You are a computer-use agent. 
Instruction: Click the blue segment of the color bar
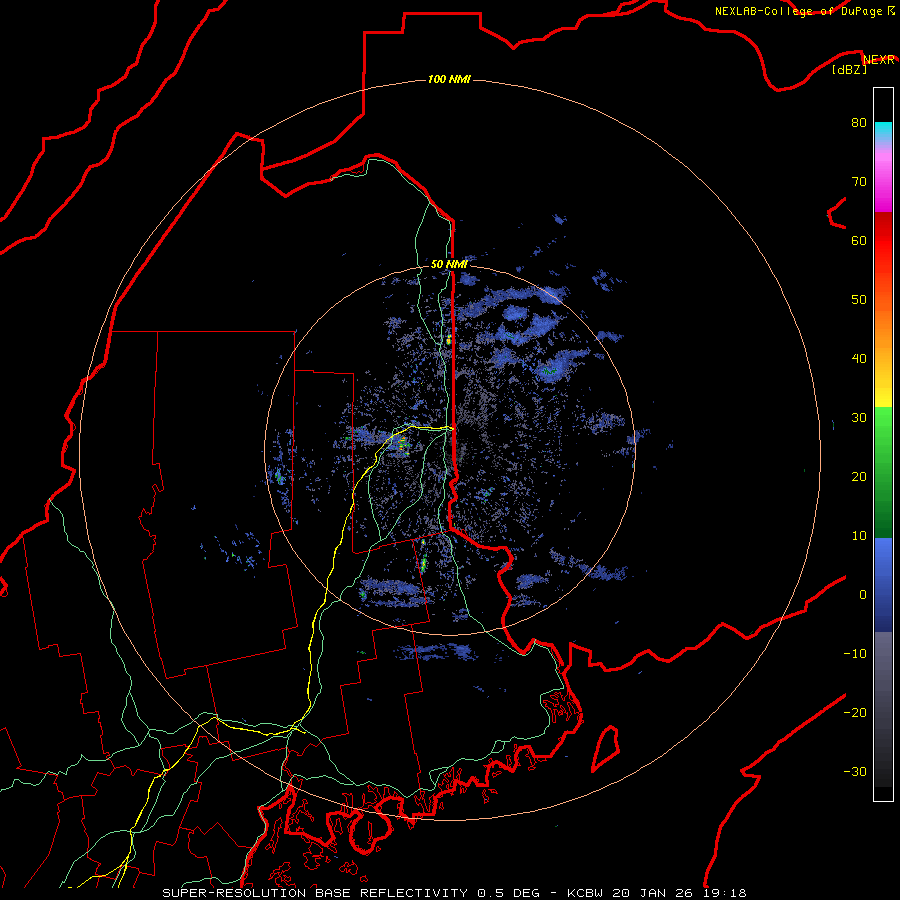click(883, 584)
